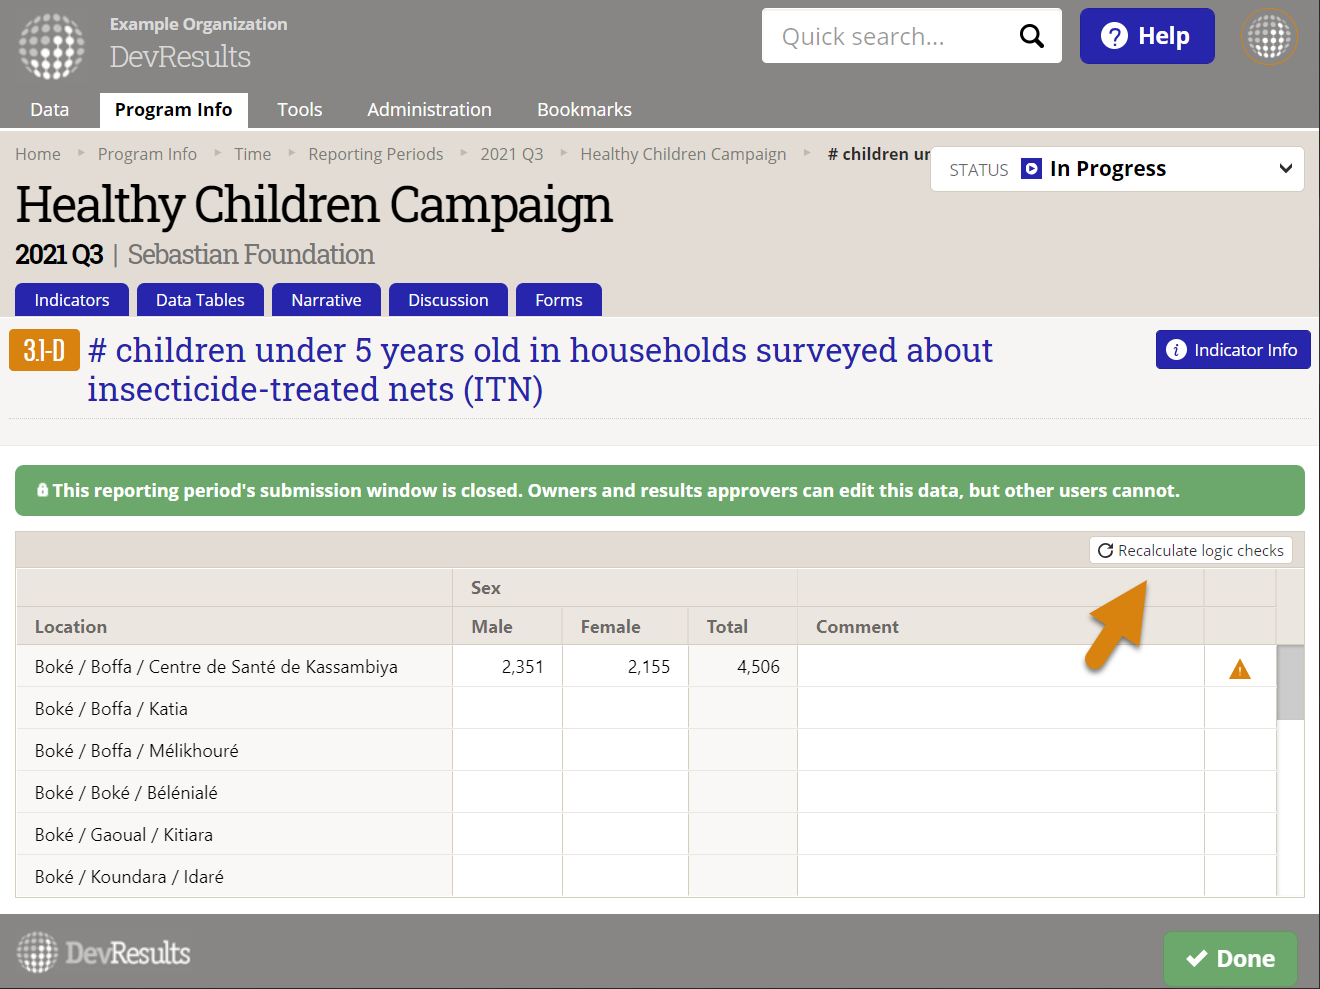This screenshot has width=1320, height=989.
Task: Open the user profile avatar icon
Action: click(x=1269, y=37)
